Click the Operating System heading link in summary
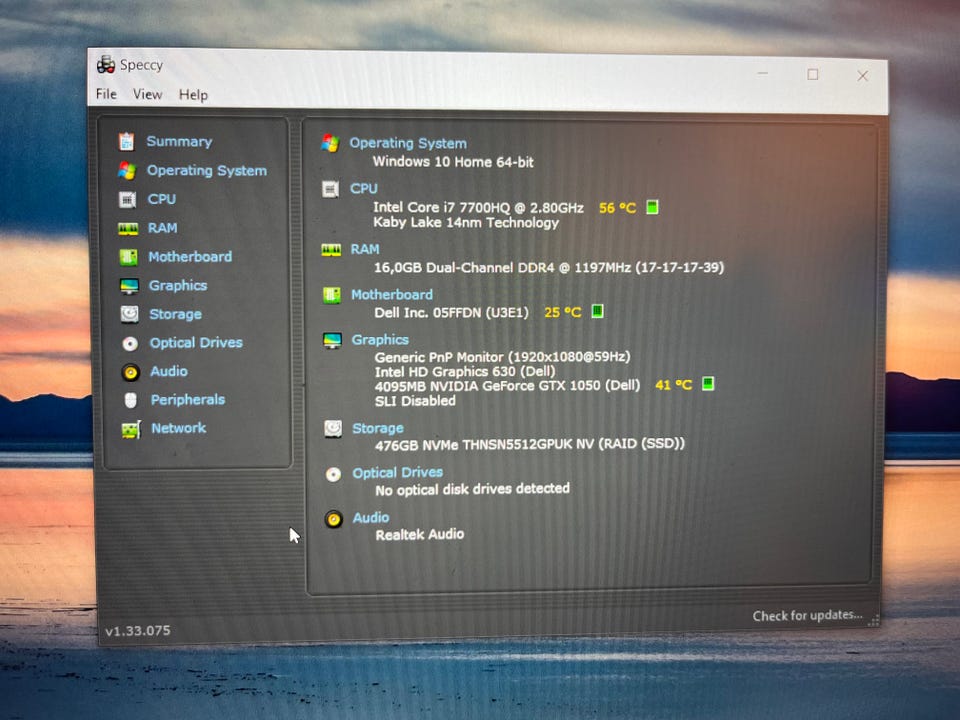The width and height of the screenshot is (960, 720). [408, 143]
